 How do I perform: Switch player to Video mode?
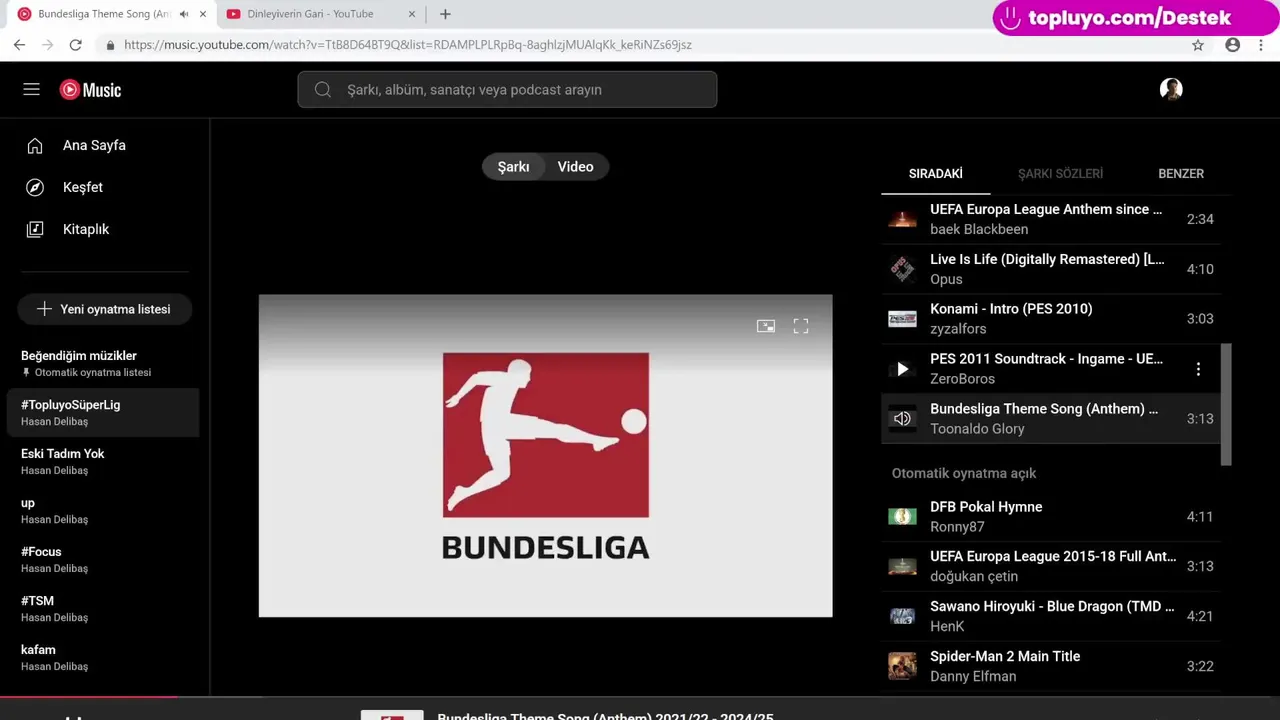click(576, 167)
